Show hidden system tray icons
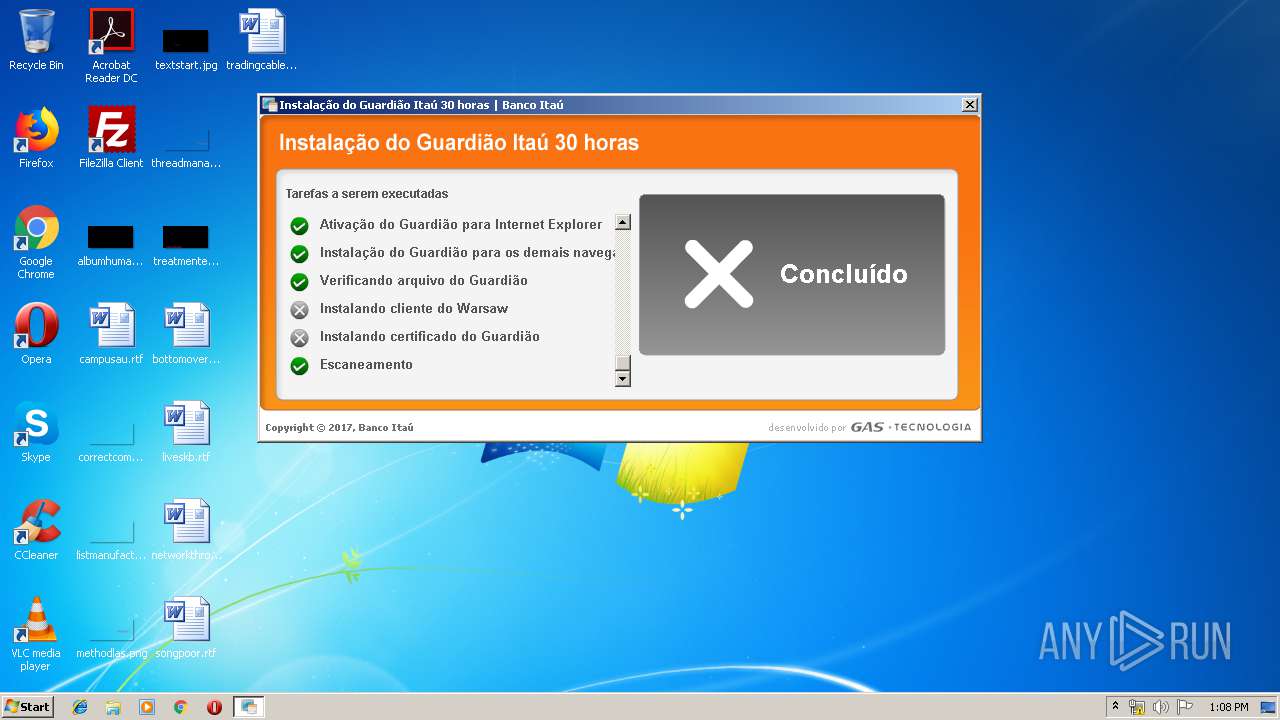The width and height of the screenshot is (1280, 720). (x=1115, y=707)
